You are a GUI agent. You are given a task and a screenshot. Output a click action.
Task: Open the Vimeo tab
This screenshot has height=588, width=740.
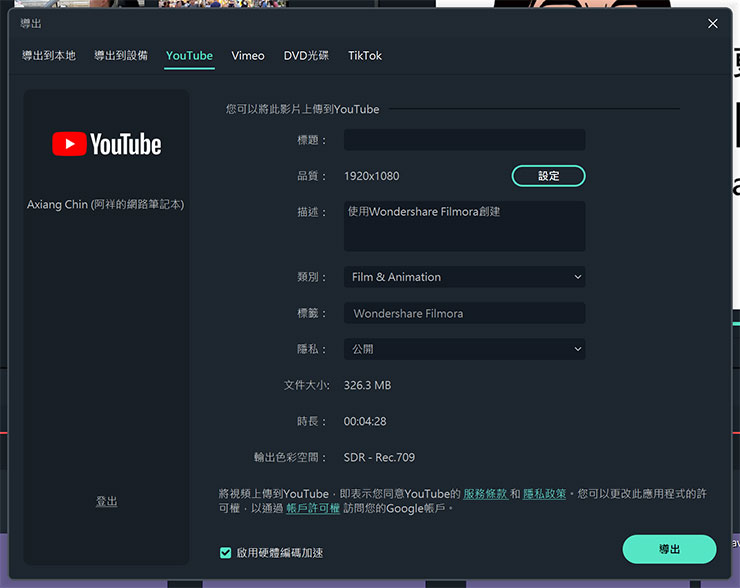248,56
